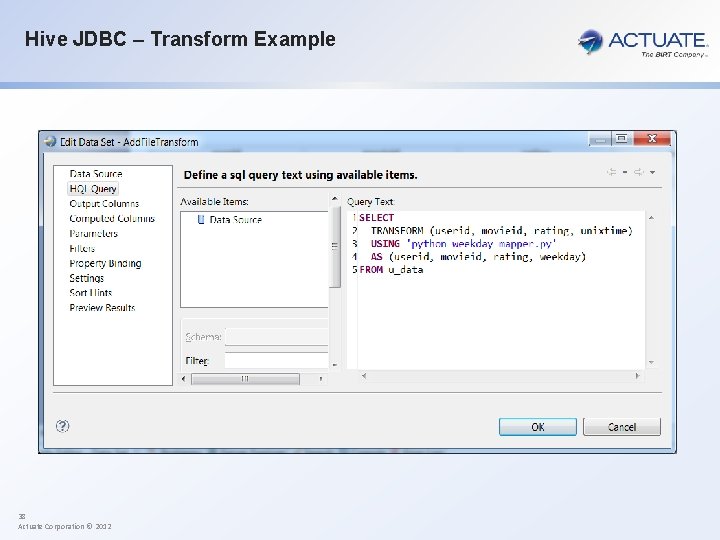720x540 pixels.
Task: Click 'python weekday_mapper.py' string in query
Action: coord(481,243)
